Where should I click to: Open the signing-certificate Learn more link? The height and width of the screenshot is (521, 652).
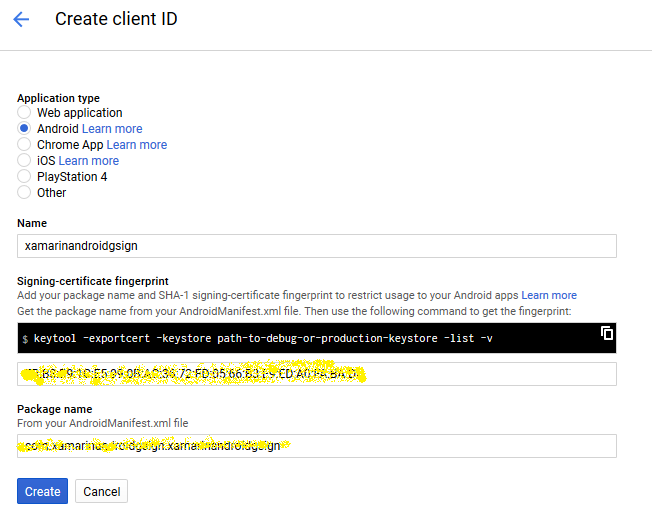click(549, 295)
